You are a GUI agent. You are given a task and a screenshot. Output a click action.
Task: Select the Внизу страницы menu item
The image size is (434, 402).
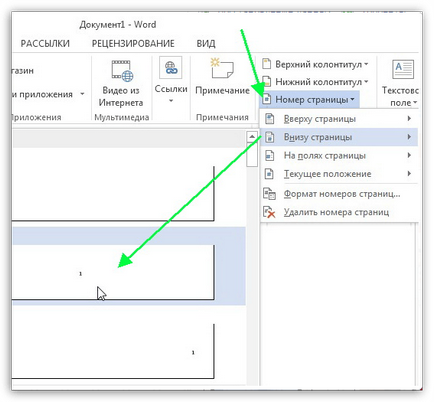click(339, 137)
